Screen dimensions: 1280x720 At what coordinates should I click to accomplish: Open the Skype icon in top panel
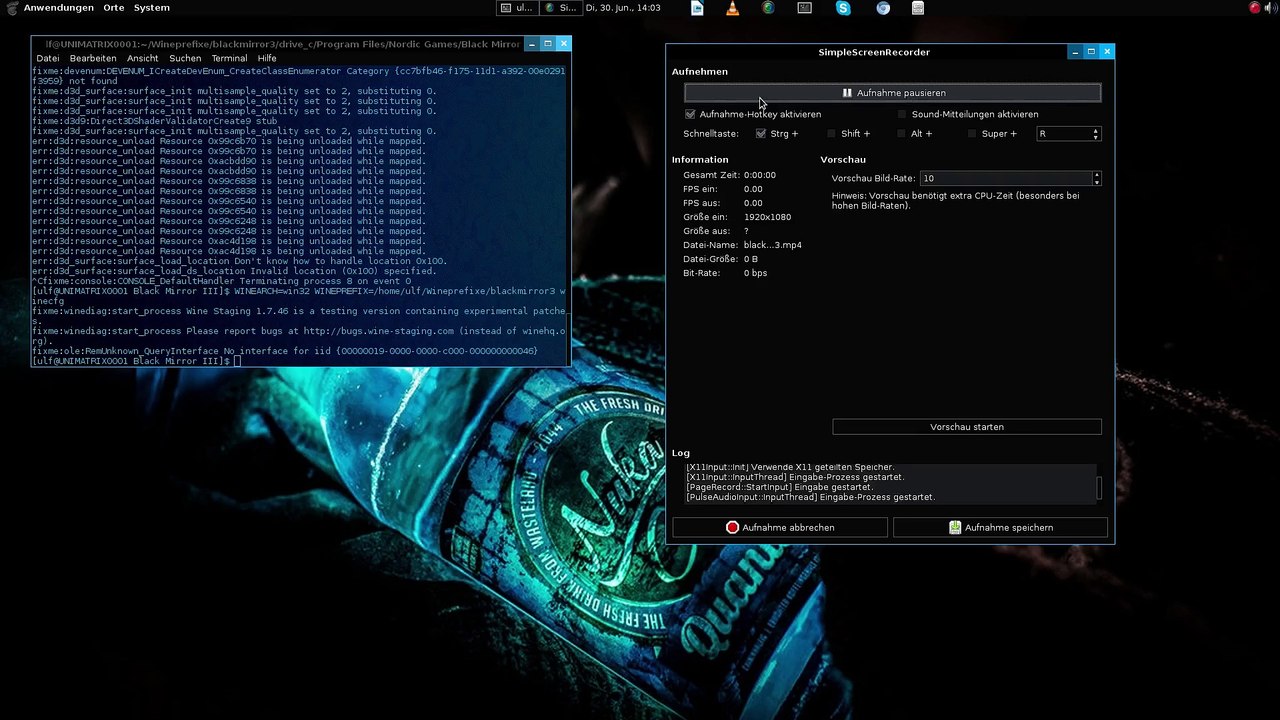843,8
